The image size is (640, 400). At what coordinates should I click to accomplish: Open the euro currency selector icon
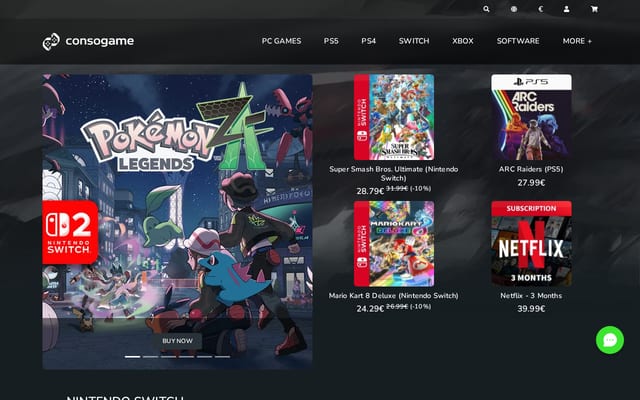541,9
